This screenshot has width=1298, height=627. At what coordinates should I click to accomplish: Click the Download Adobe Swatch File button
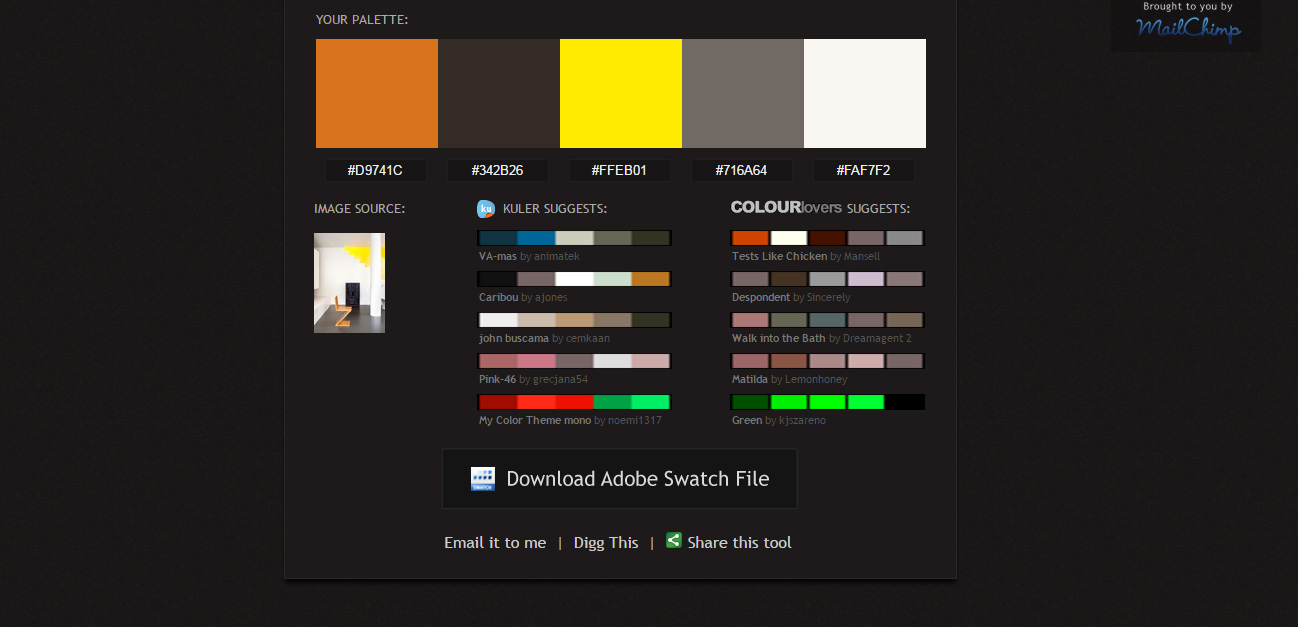[619, 478]
